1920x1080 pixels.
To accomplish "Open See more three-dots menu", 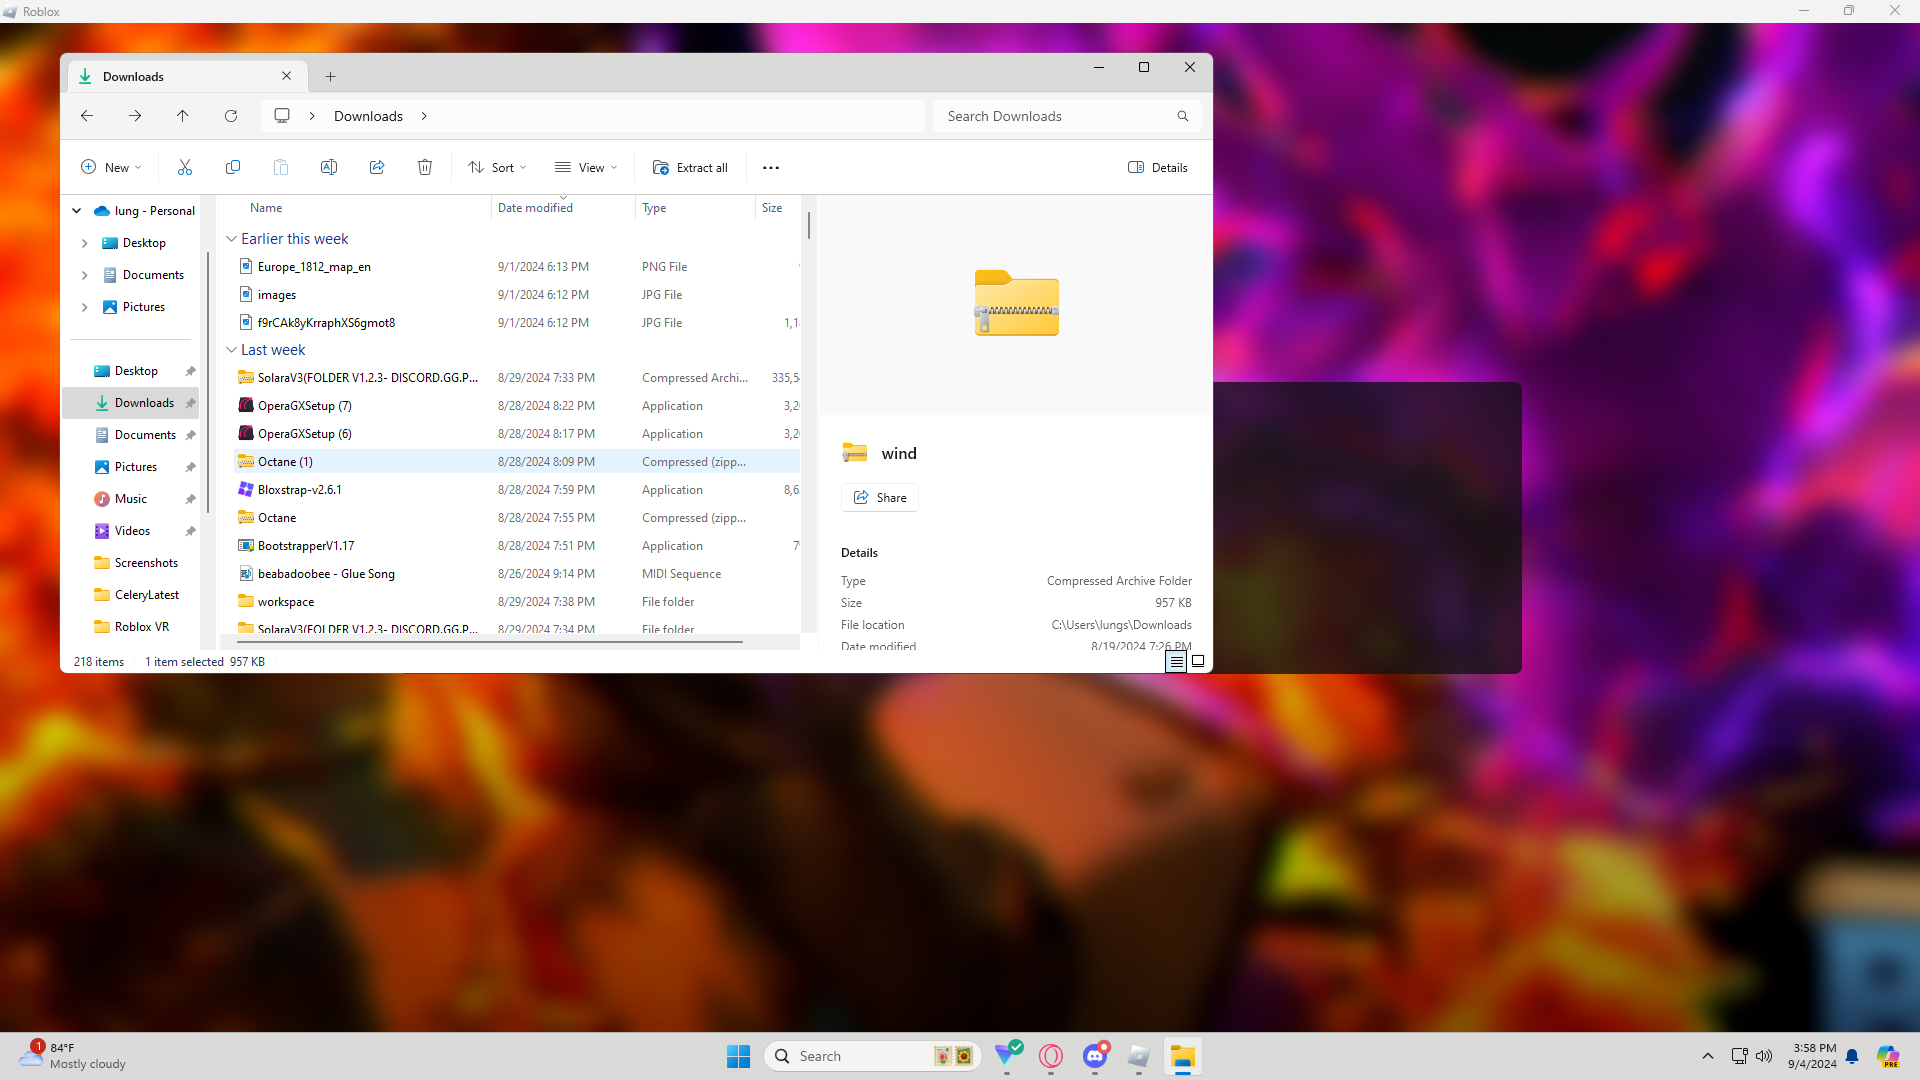I will (x=771, y=168).
